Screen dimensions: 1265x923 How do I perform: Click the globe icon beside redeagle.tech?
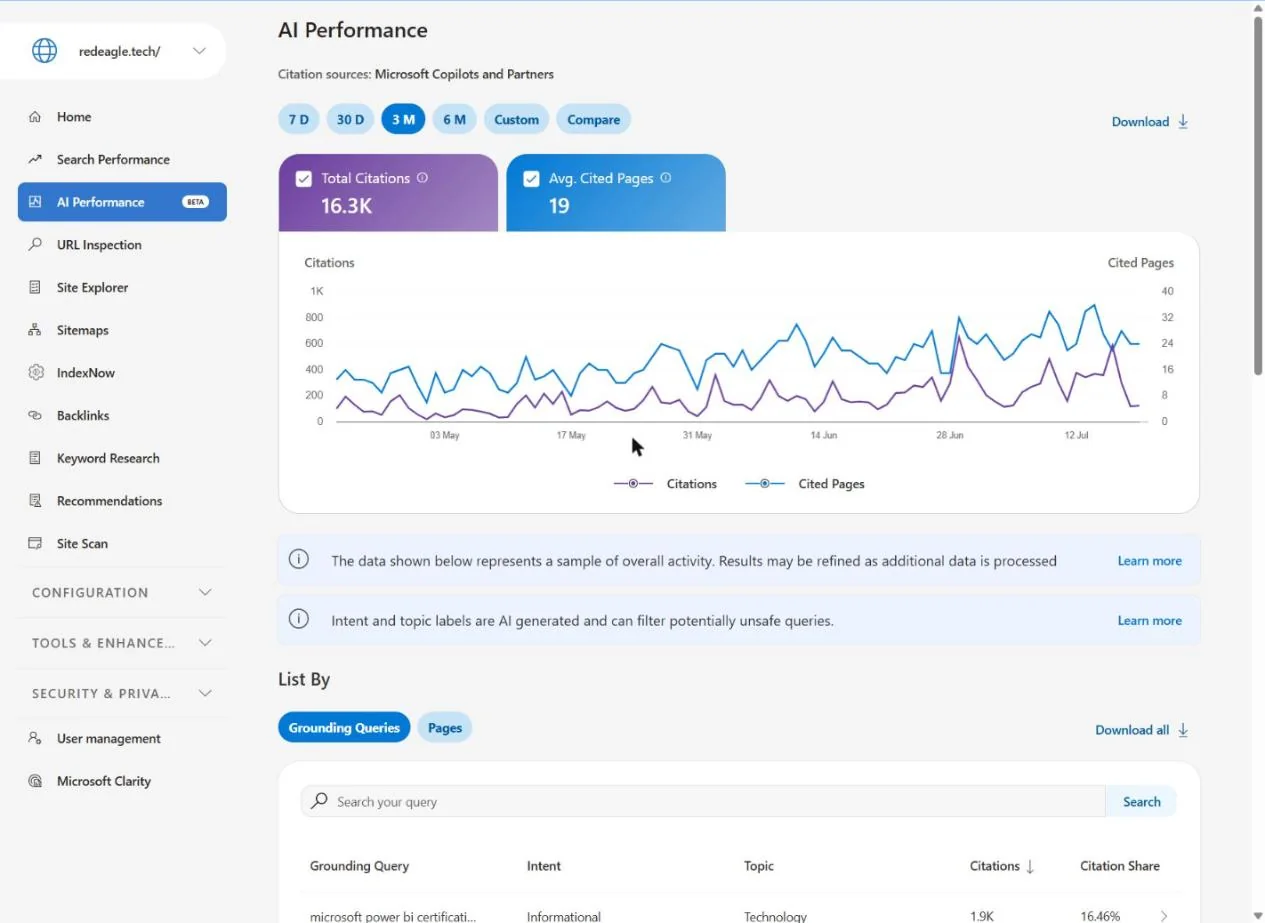45,51
